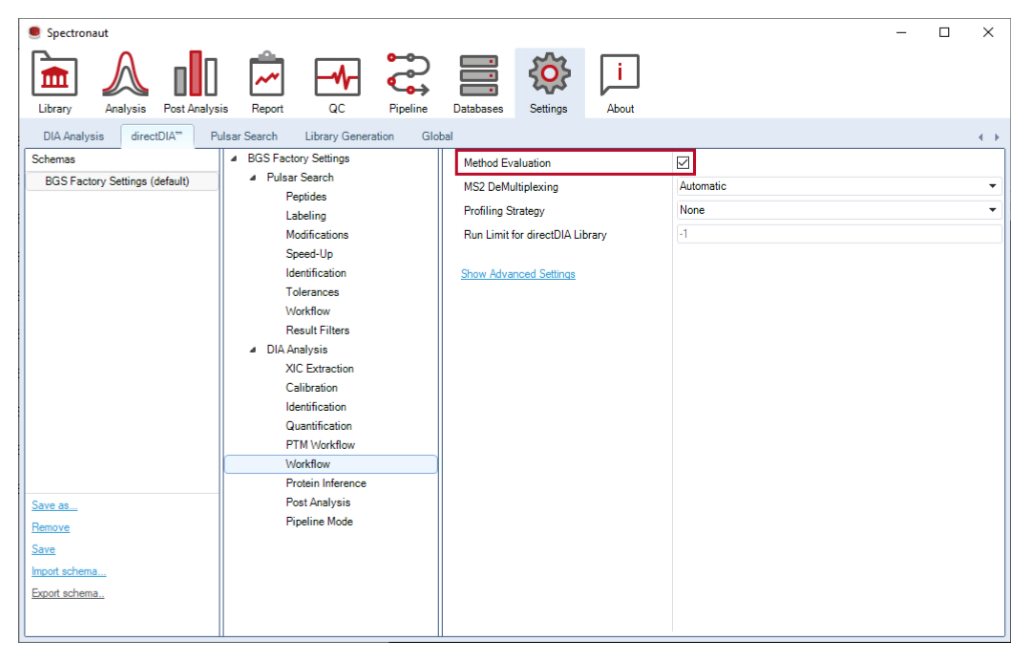Click the BGS Factory Settings tree label
The width and height of the screenshot is (1029, 661).
(298, 158)
